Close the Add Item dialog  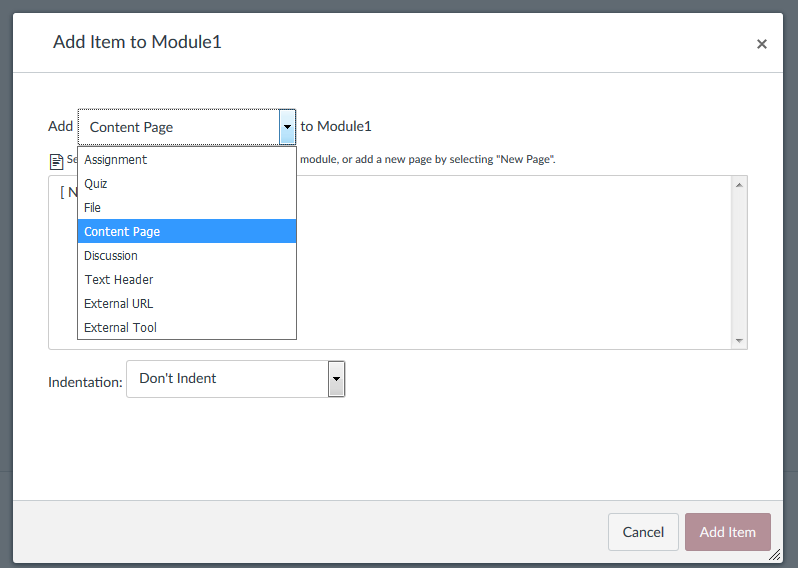pyautogui.click(x=762, y=44)
